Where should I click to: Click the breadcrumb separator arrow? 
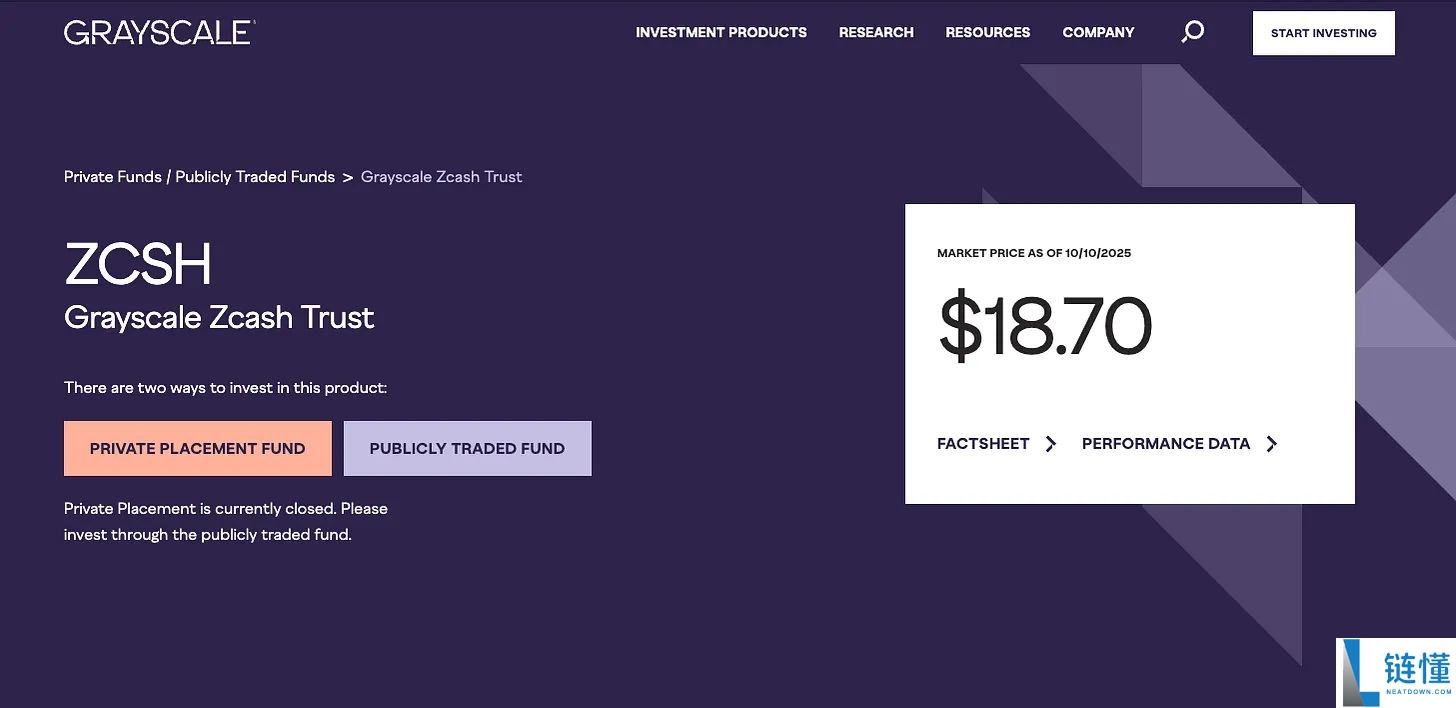348,177
